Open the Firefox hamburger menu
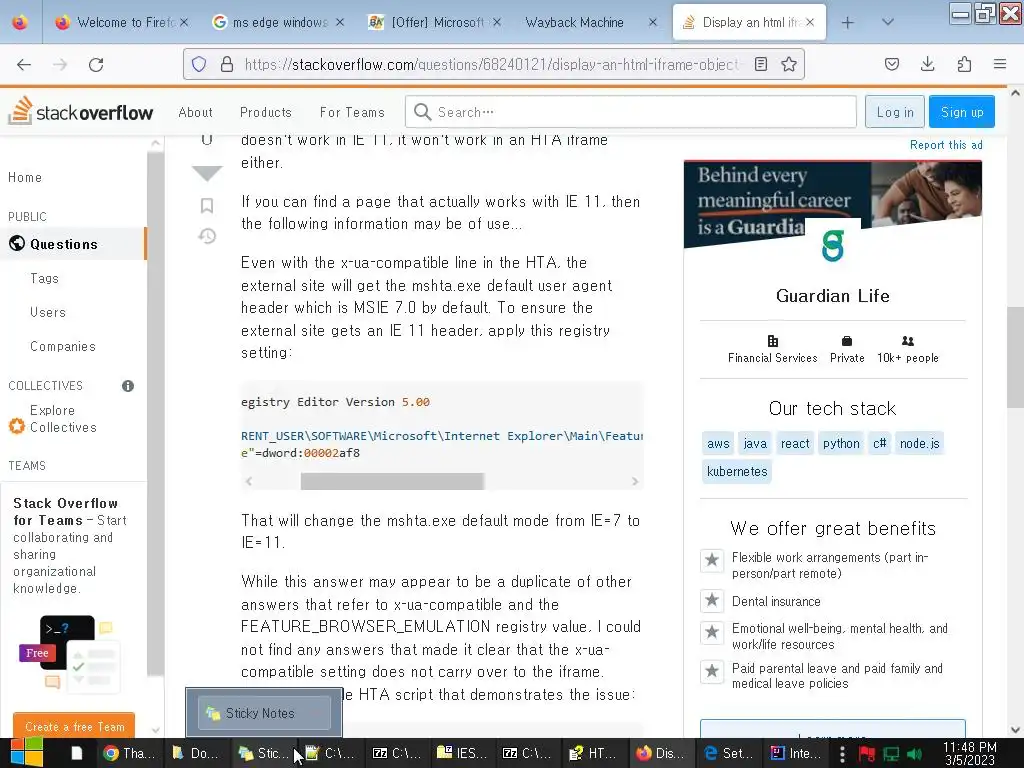 1000,64
